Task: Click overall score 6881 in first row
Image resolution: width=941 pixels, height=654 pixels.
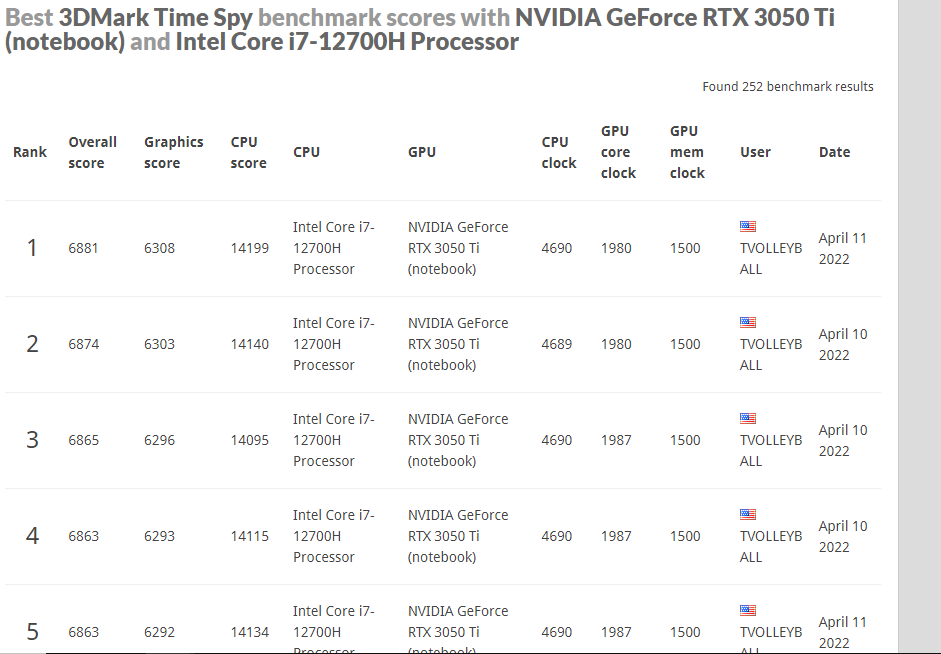Action: (x=83, y=248)
